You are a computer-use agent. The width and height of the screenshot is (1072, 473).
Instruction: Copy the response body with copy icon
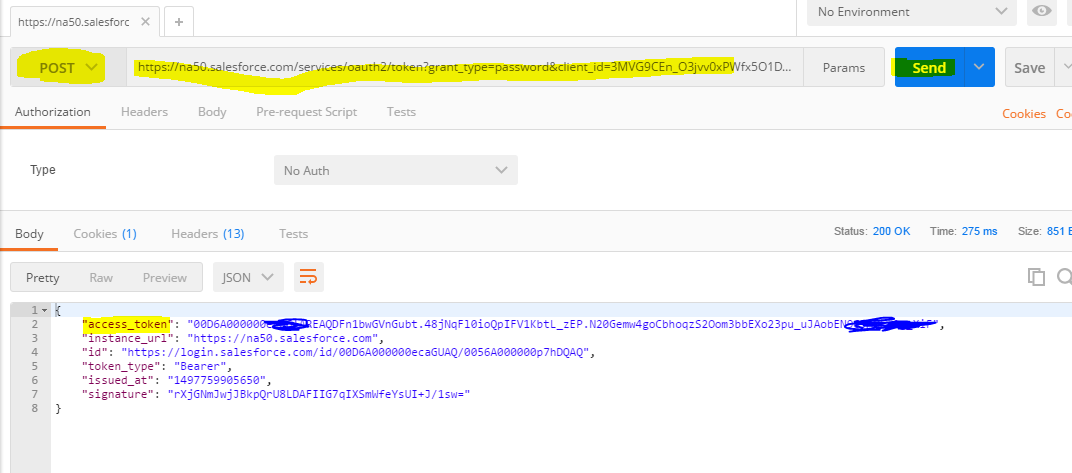1036,276
